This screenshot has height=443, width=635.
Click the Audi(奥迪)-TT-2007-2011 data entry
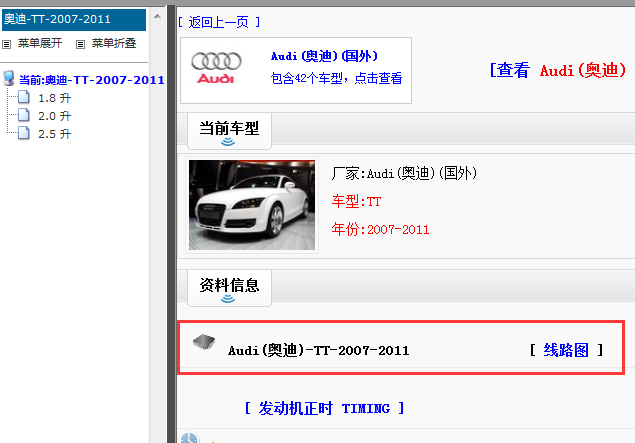(319, 350)
